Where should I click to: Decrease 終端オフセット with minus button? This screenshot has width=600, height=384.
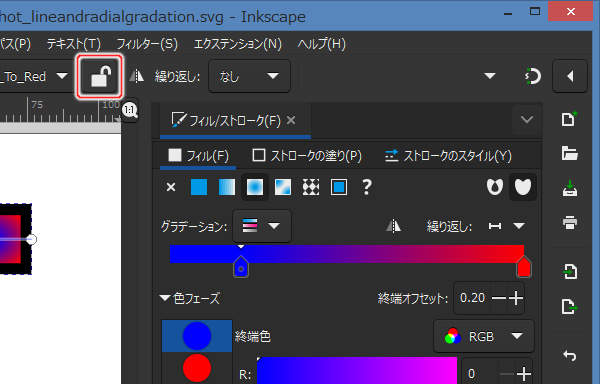[499, 298]
